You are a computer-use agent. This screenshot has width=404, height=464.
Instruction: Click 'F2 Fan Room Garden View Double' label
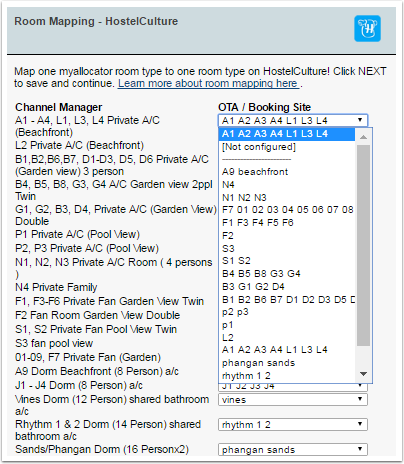click(97, 315)
